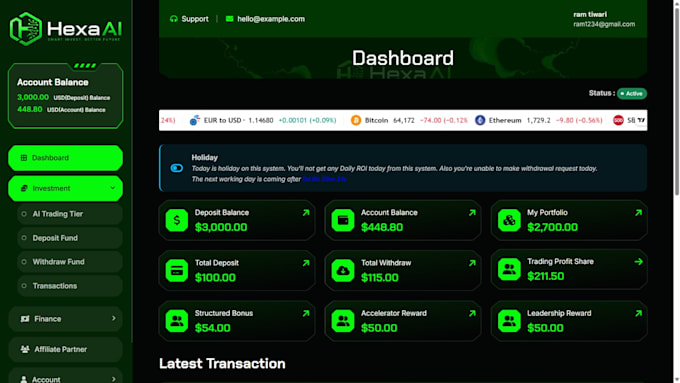Click the HexaAI logo
Image resolution: width=680 pixels, height=383 pixels.
pos(65,29)
